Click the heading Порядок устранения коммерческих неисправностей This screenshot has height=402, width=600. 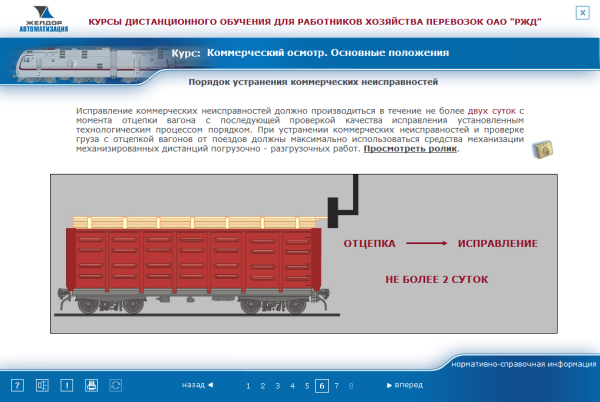click(313, 82)
